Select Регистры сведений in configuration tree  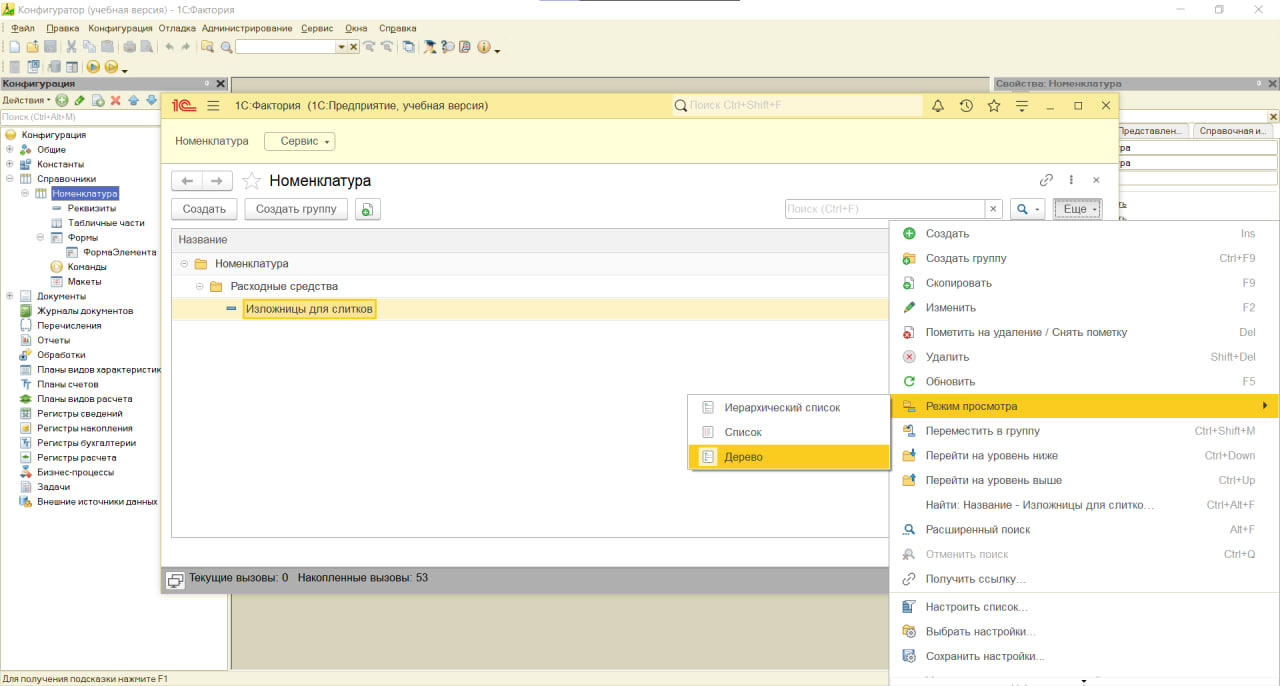point(80,413)
